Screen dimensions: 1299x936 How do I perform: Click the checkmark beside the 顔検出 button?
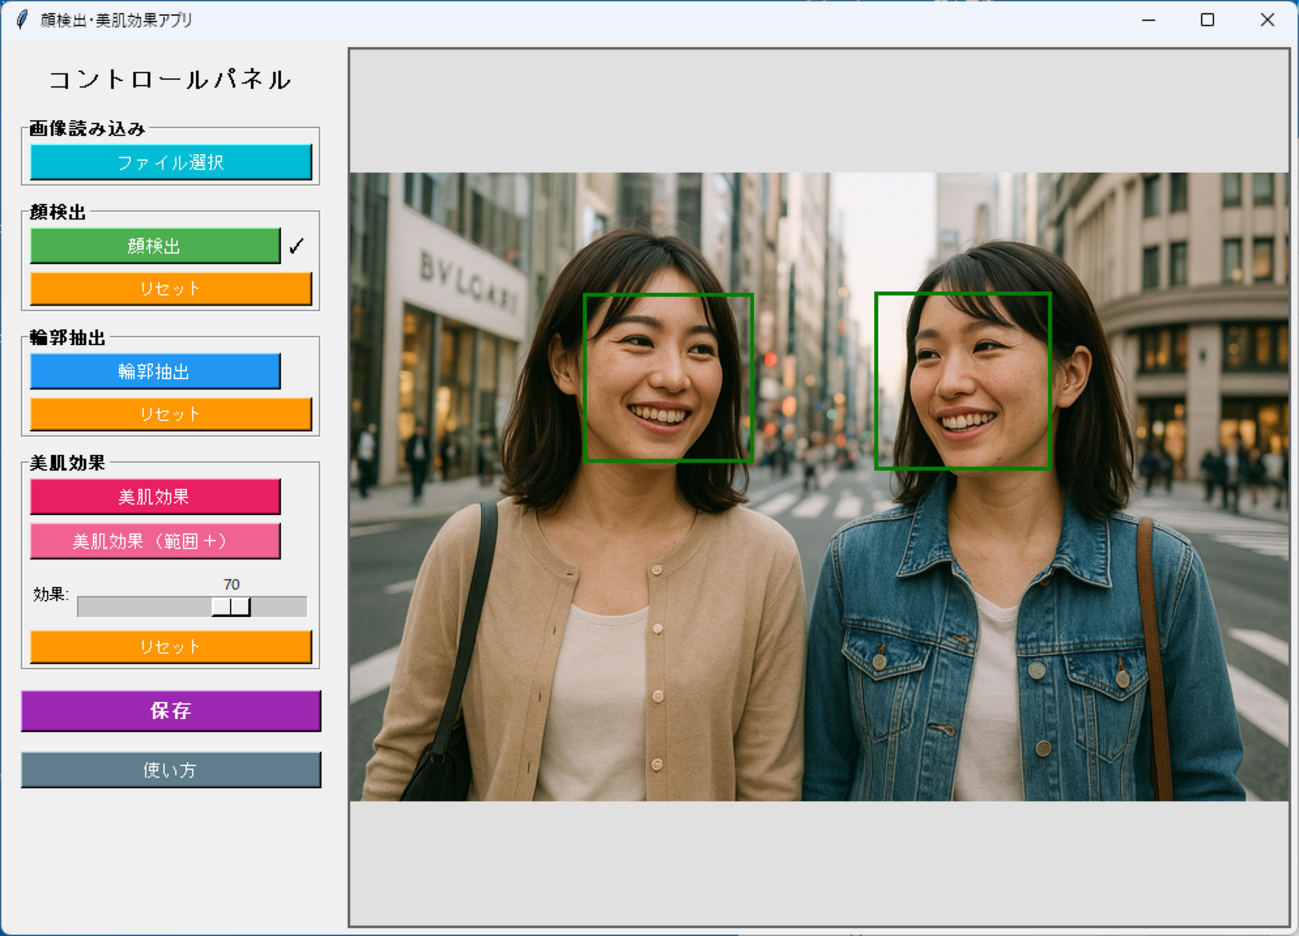(x=296, y=246)
